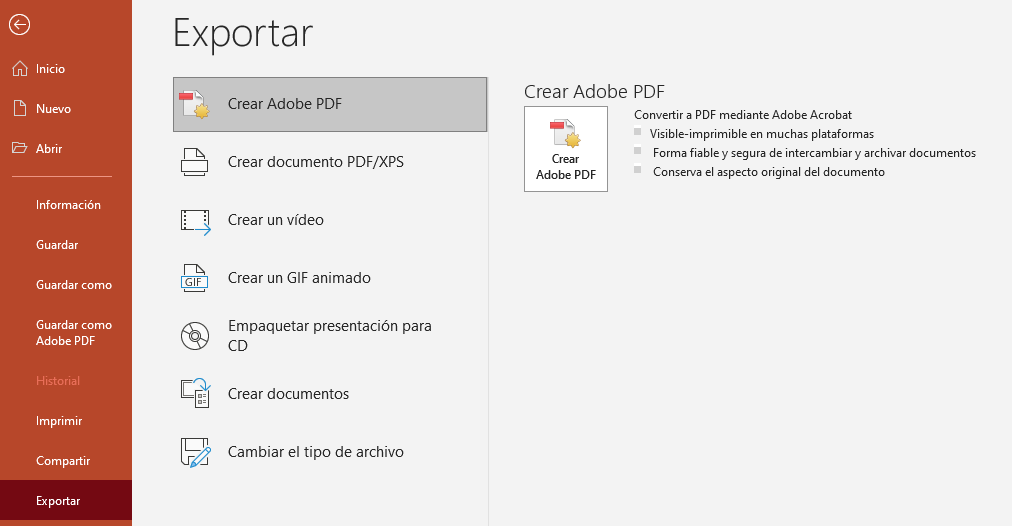Click the CD disc icon
The width and height of the screenshot is (1012, 526).
(x=194, y=336)
